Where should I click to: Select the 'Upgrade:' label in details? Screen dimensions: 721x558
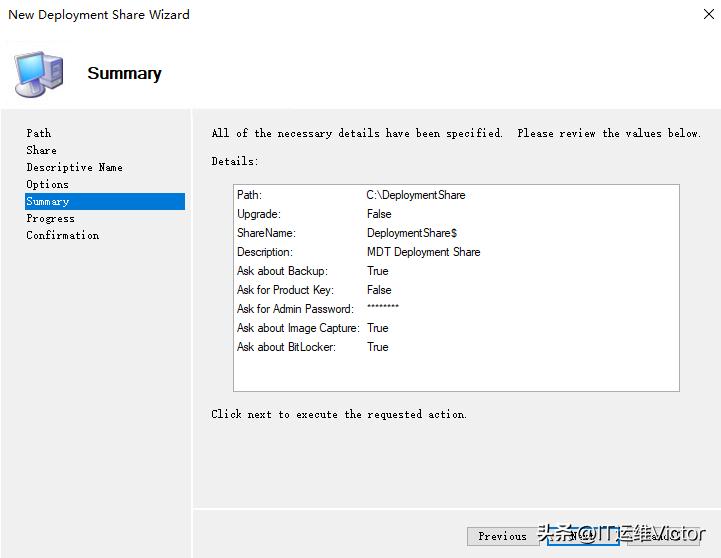tap(259, 214)
